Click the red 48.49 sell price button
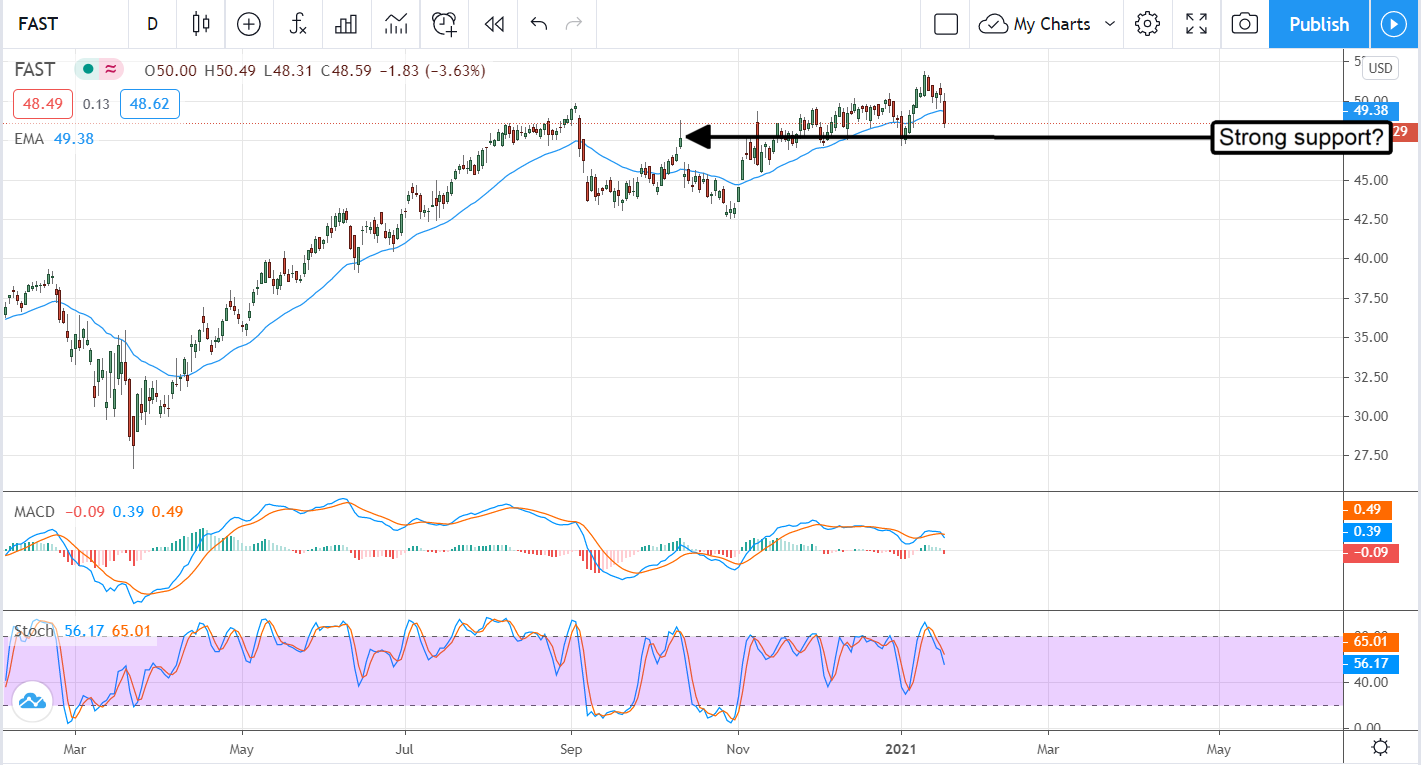The width and height of the screenshot is (1421, 765). click(x=44, y=103)
